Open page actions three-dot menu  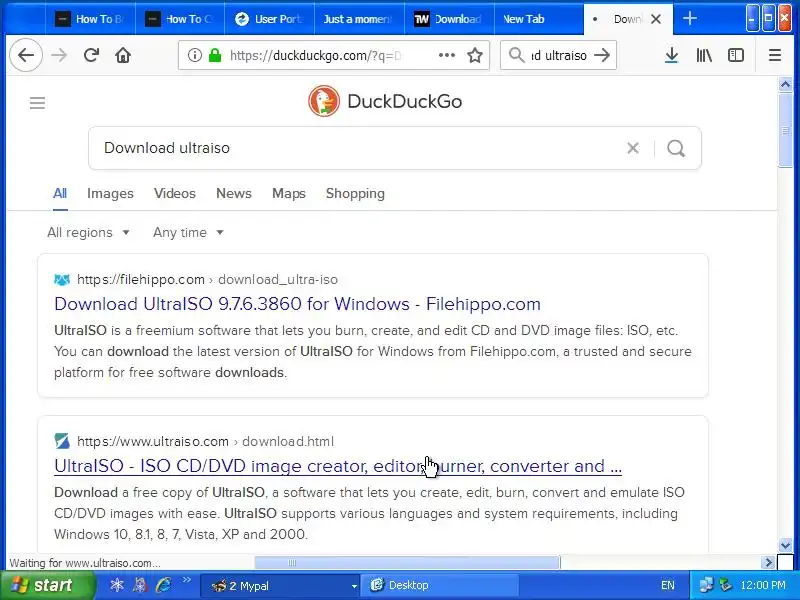[x=446, y=55]
